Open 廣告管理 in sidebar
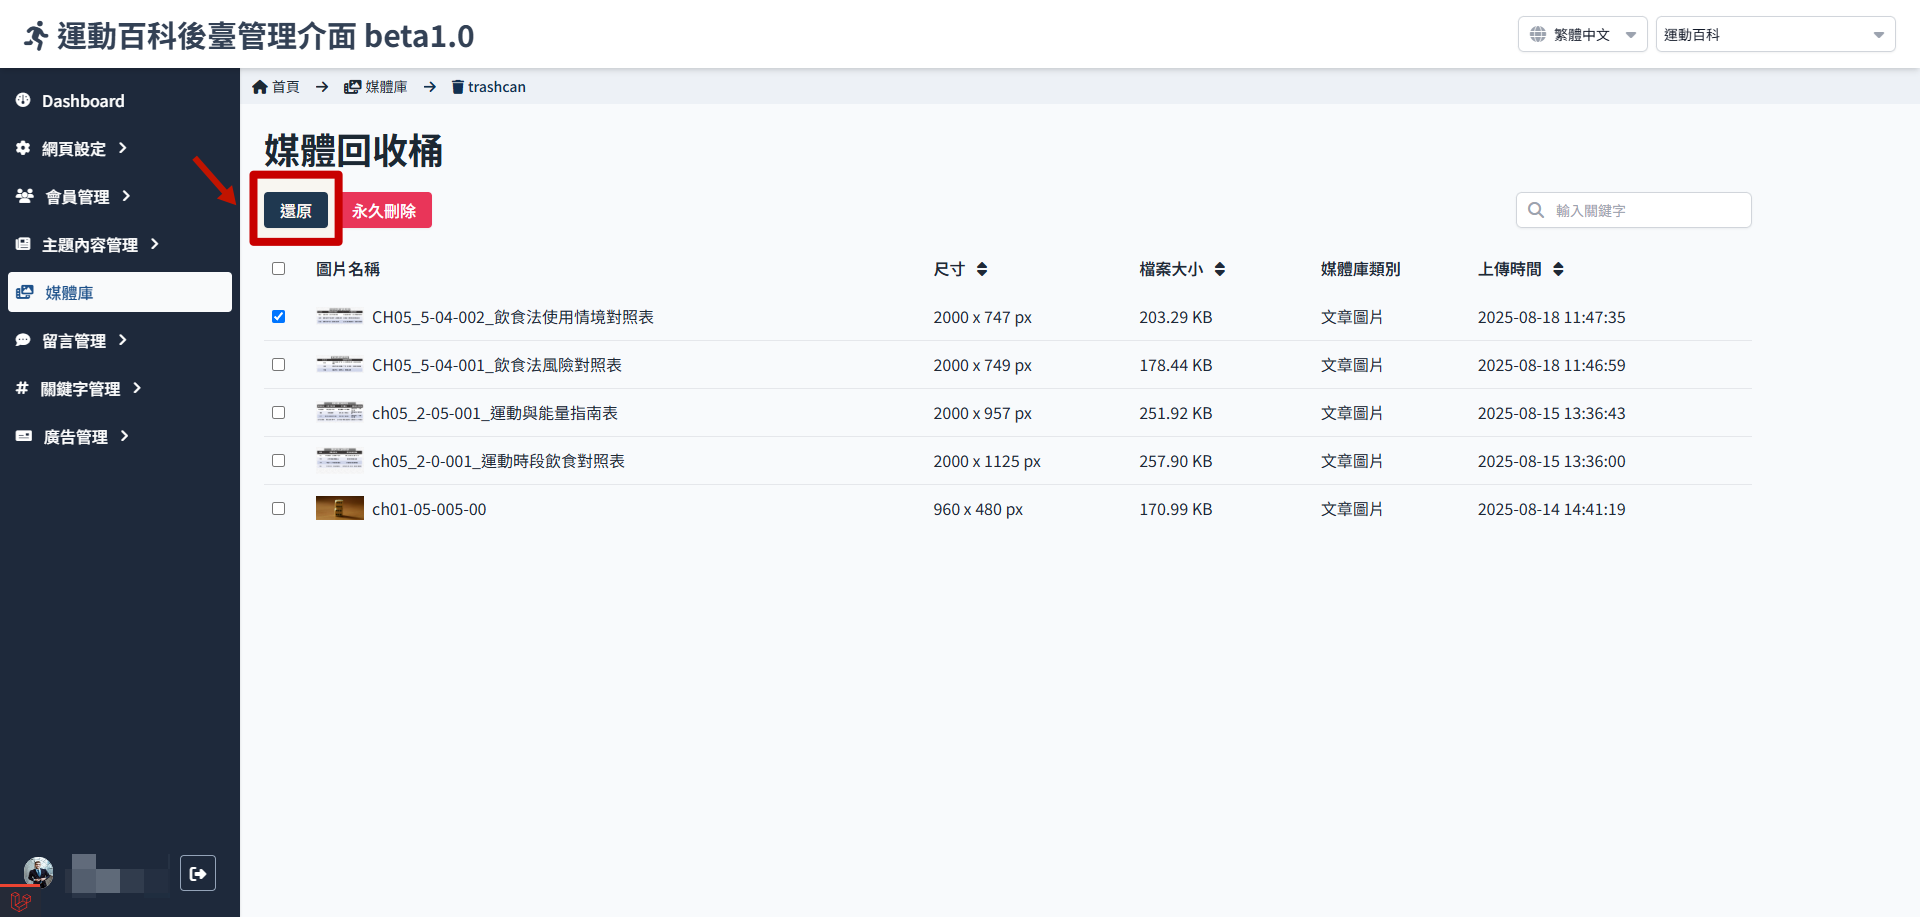Viewport: 1920px width, 917px height. point(120,436)
